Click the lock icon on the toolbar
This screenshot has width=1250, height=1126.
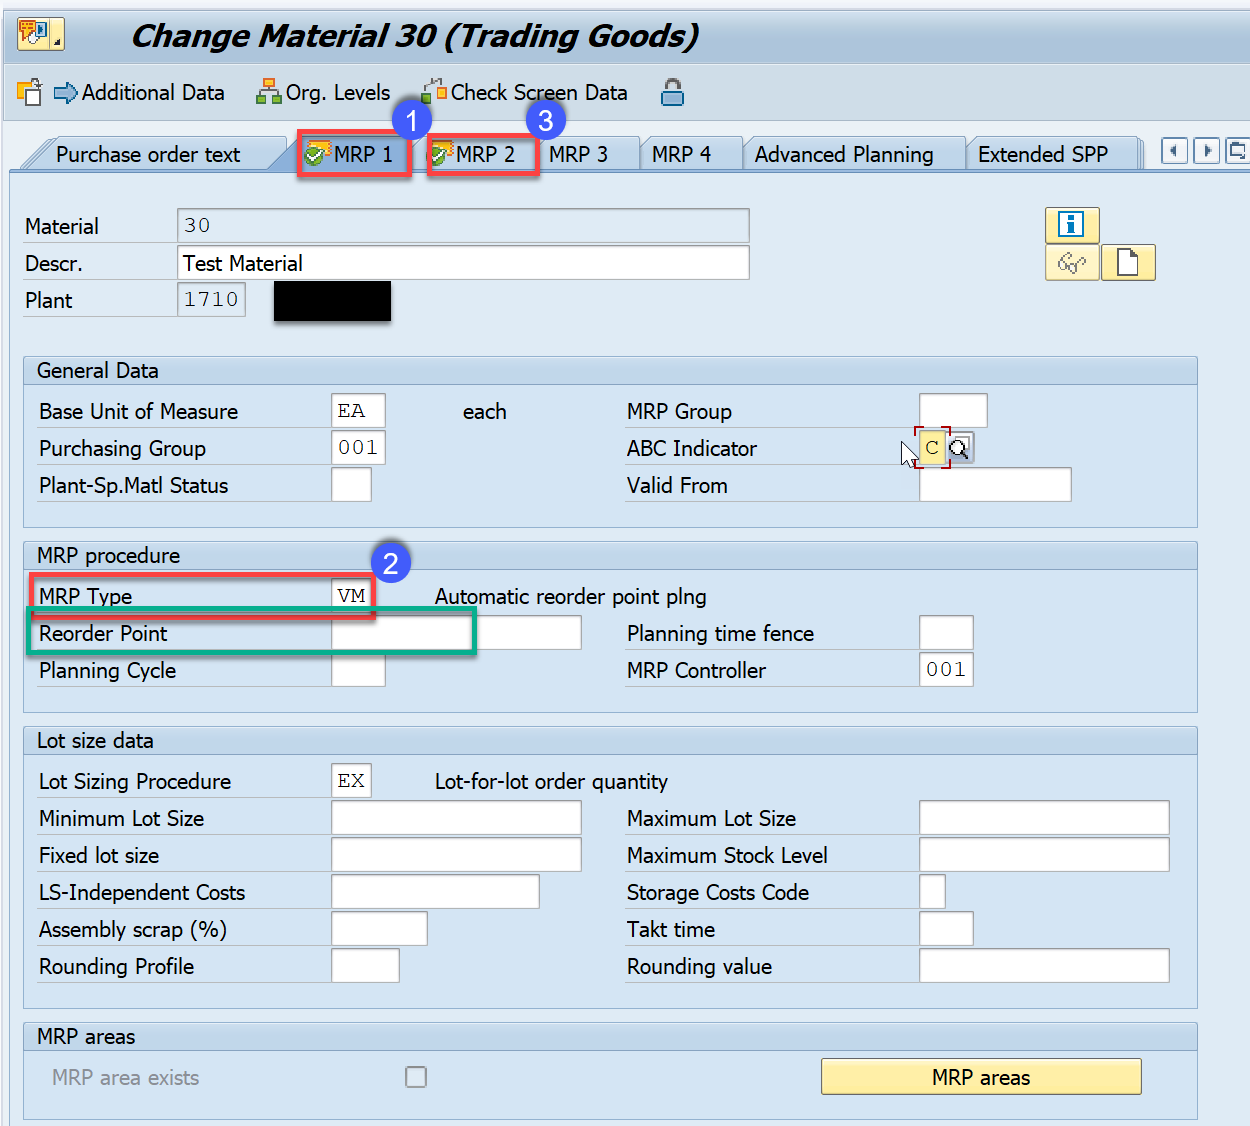pos(672,92)
